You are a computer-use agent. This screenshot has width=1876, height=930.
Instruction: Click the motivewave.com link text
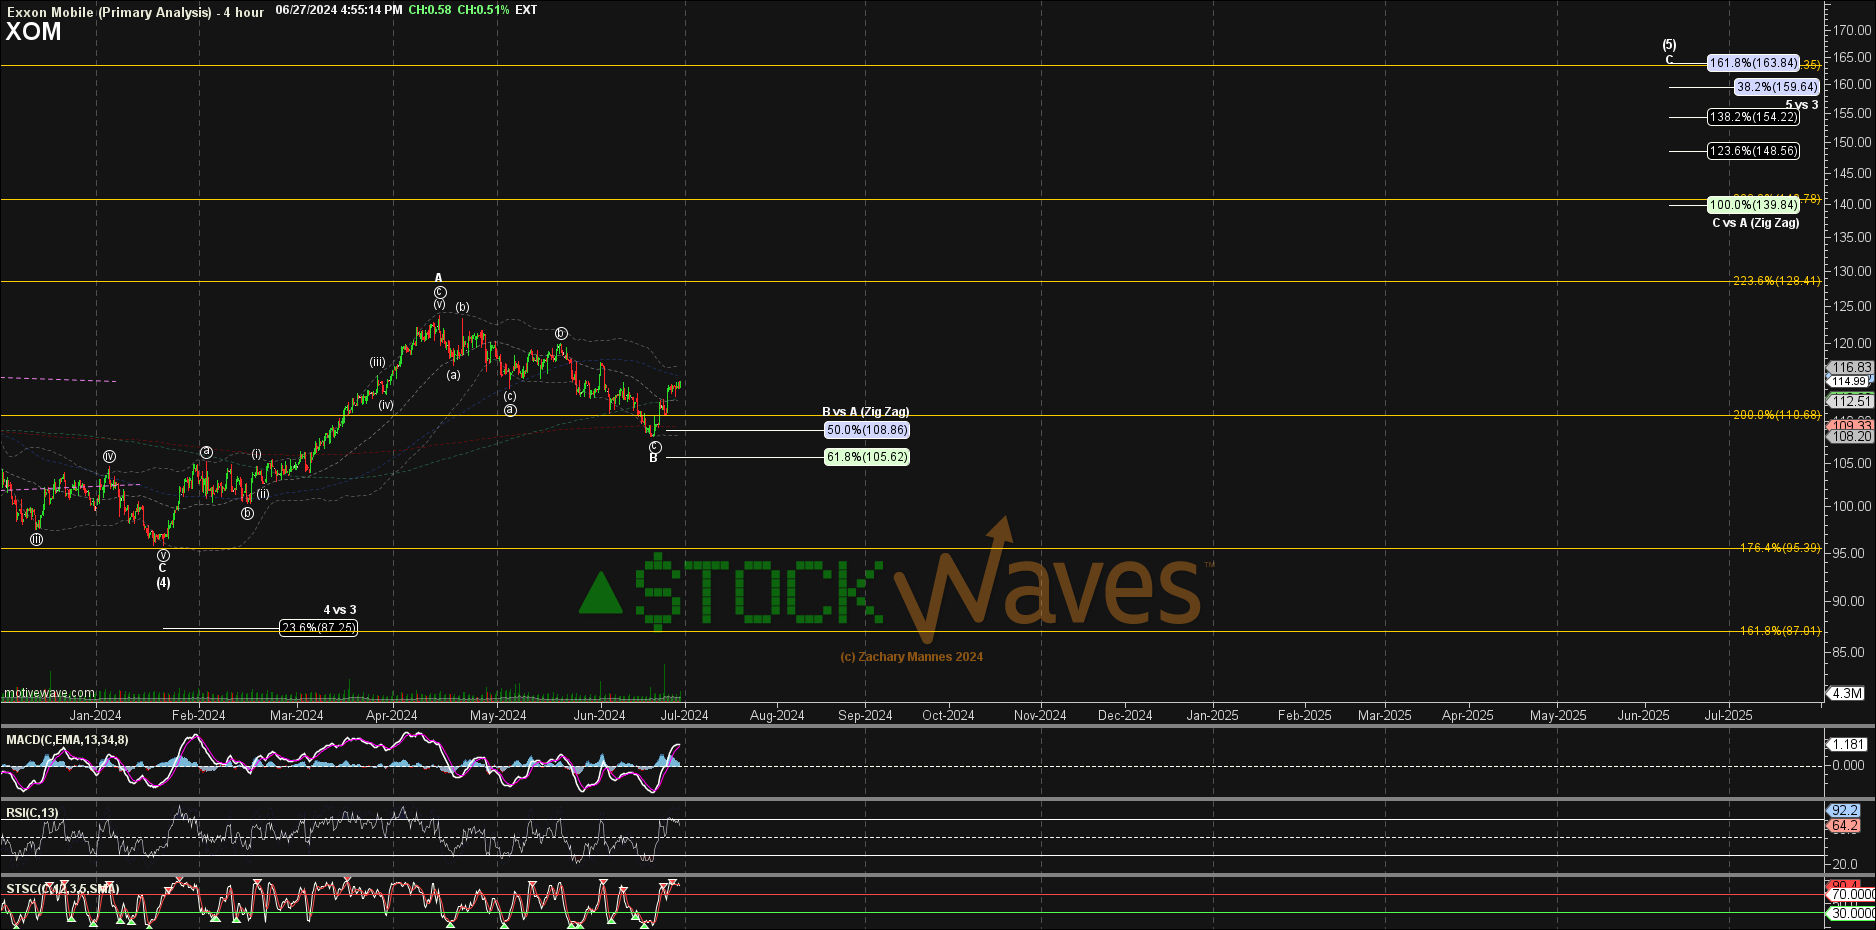pos(50,693)
